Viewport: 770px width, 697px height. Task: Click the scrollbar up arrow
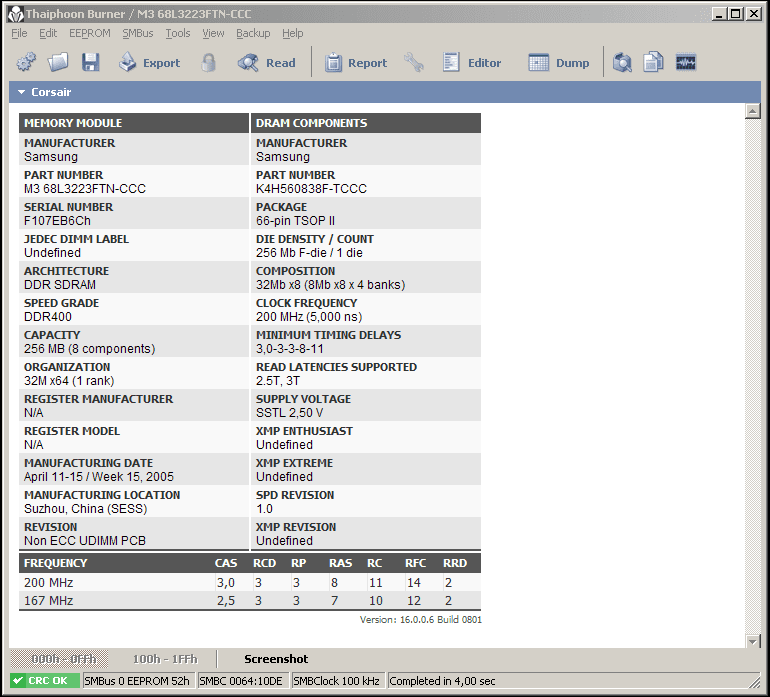(x=752, y=111)
